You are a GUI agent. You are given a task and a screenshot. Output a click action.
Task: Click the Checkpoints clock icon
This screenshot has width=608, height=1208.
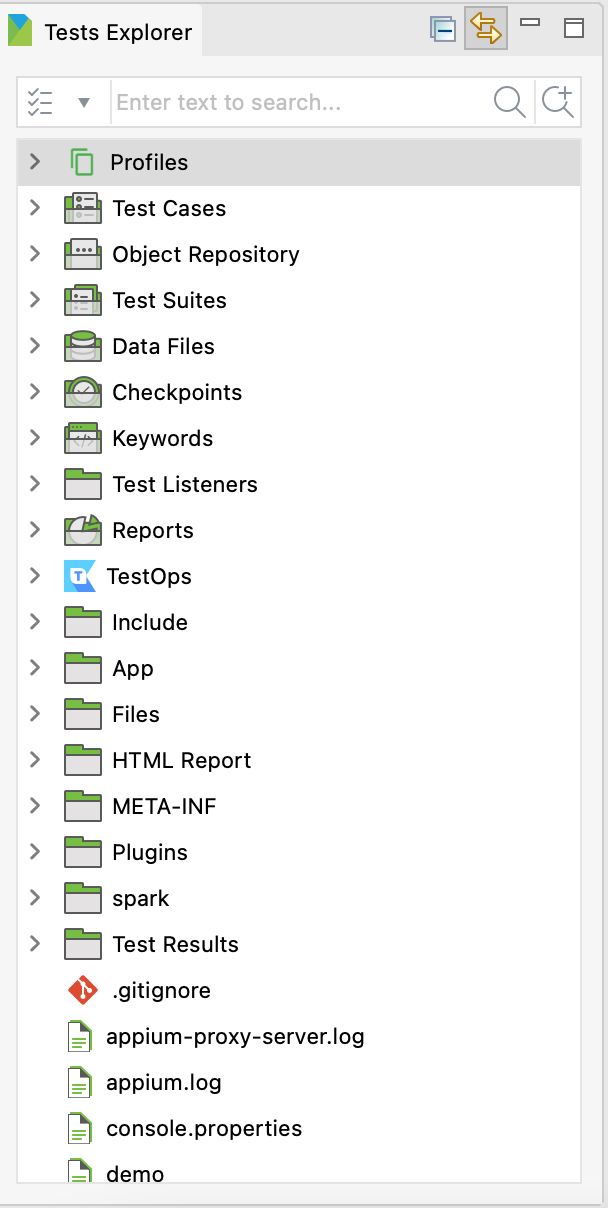point(82,392)
